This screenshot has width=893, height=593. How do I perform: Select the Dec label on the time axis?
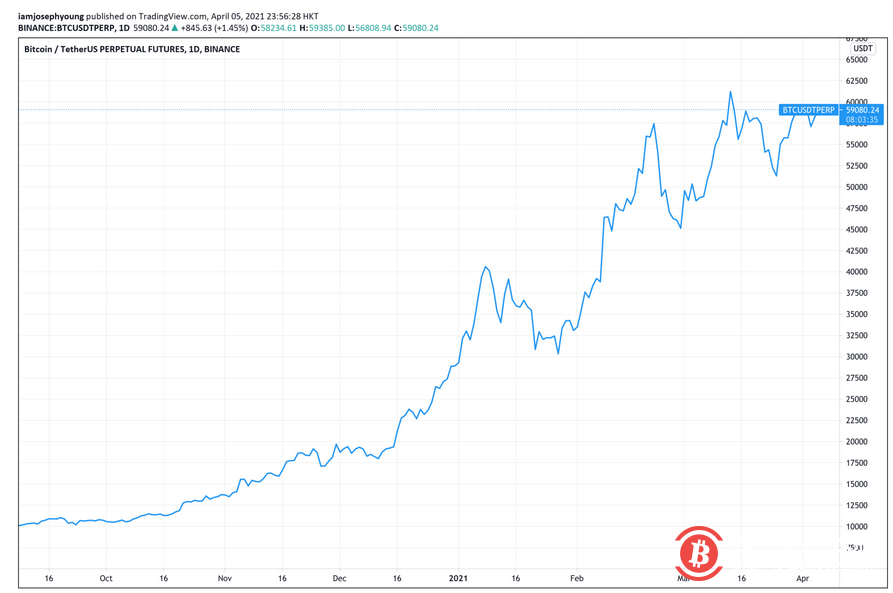point(339,578)
